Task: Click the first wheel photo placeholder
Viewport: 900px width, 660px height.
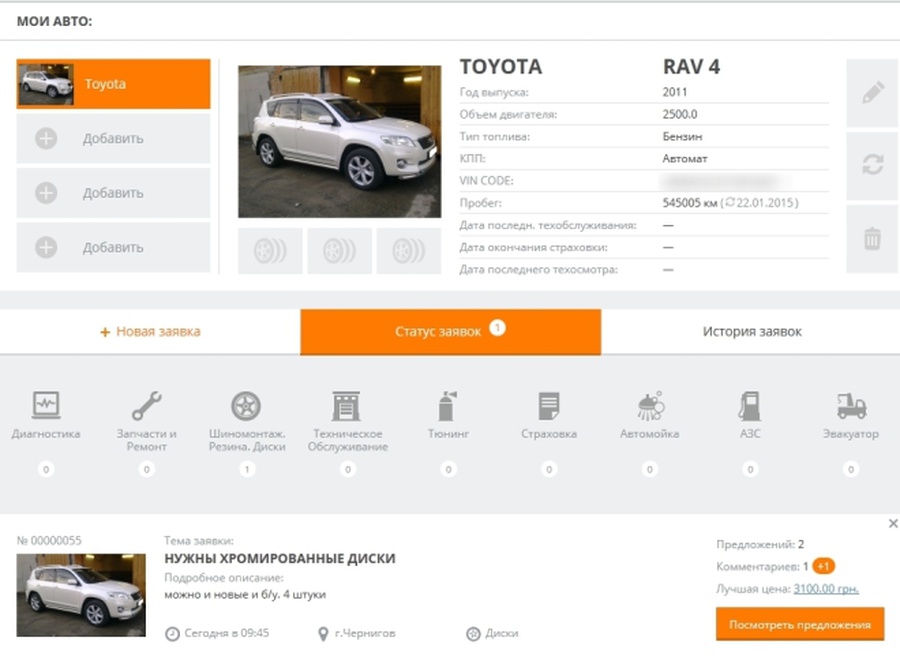Action: tap(270, 251)
